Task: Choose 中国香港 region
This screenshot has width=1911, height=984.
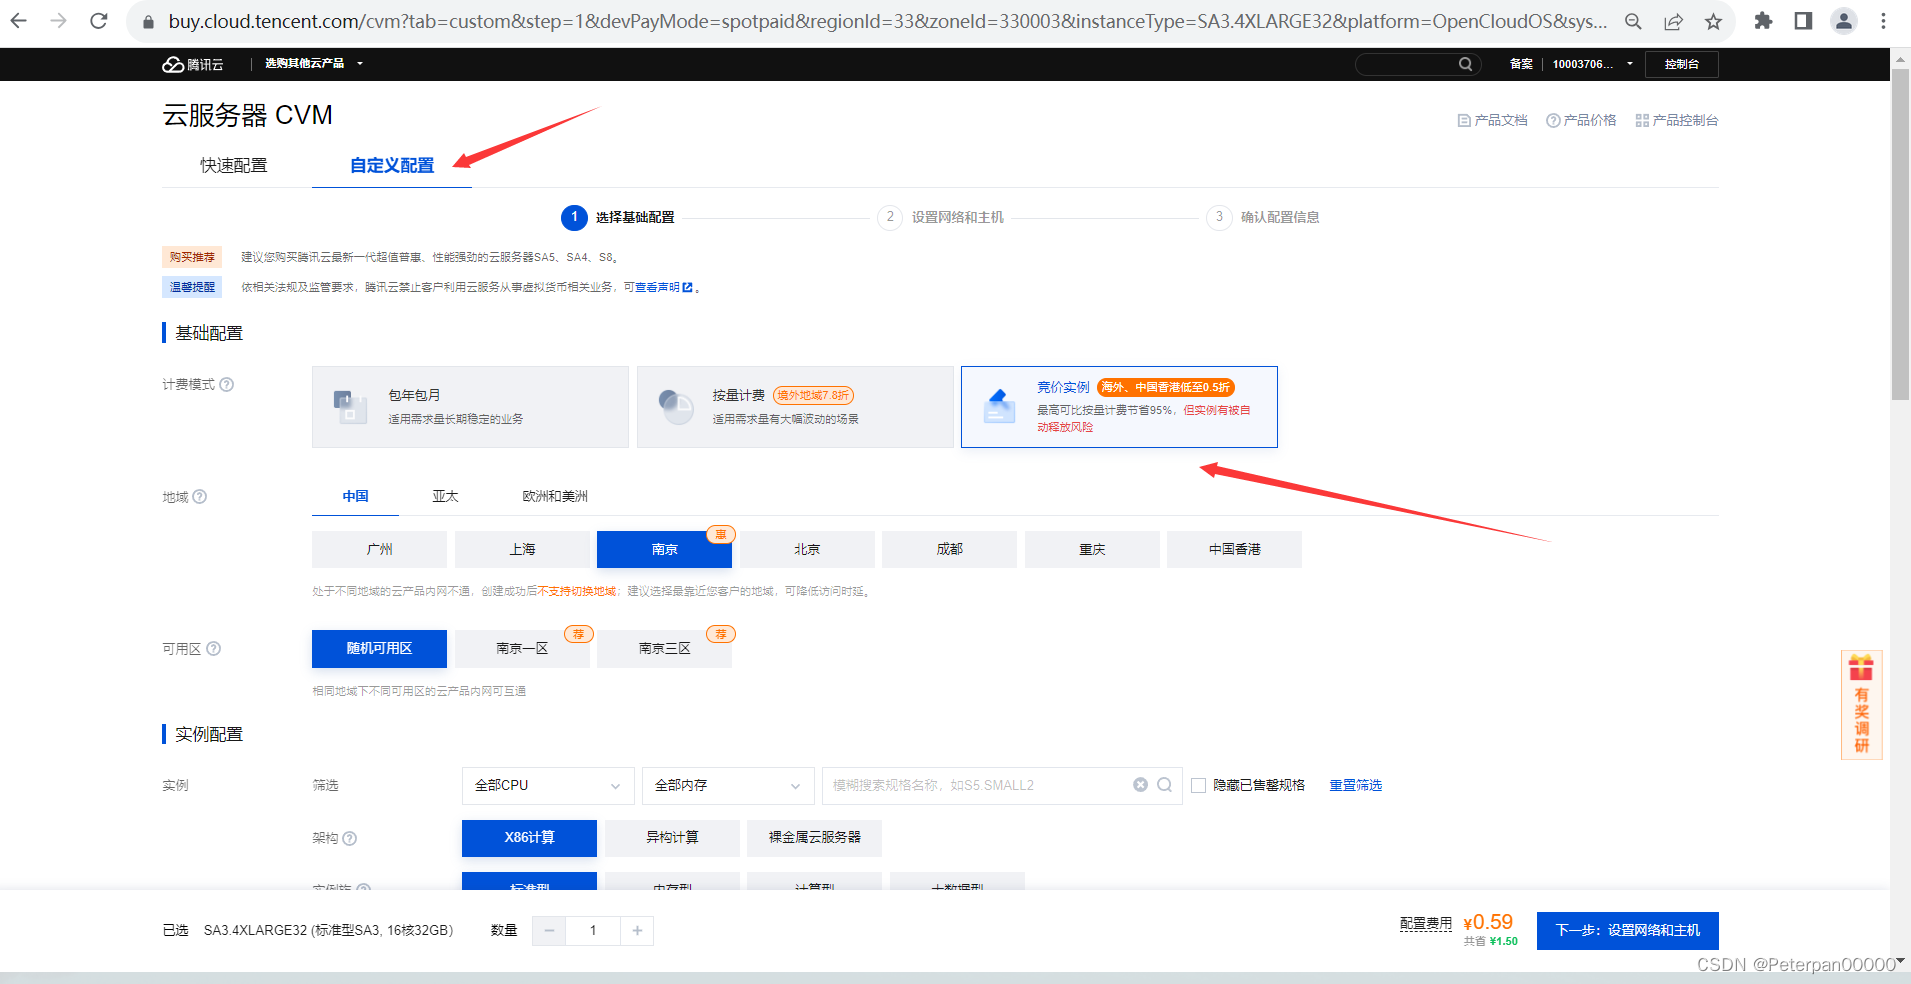Action: point(1234,549)
